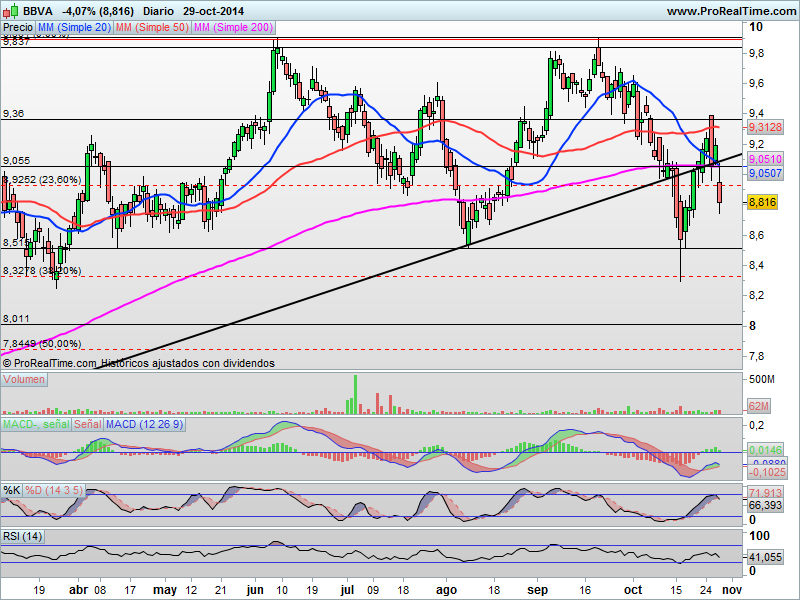Click the 41,055 RSI value tag
800x600 pixels.
coord(765,557)
